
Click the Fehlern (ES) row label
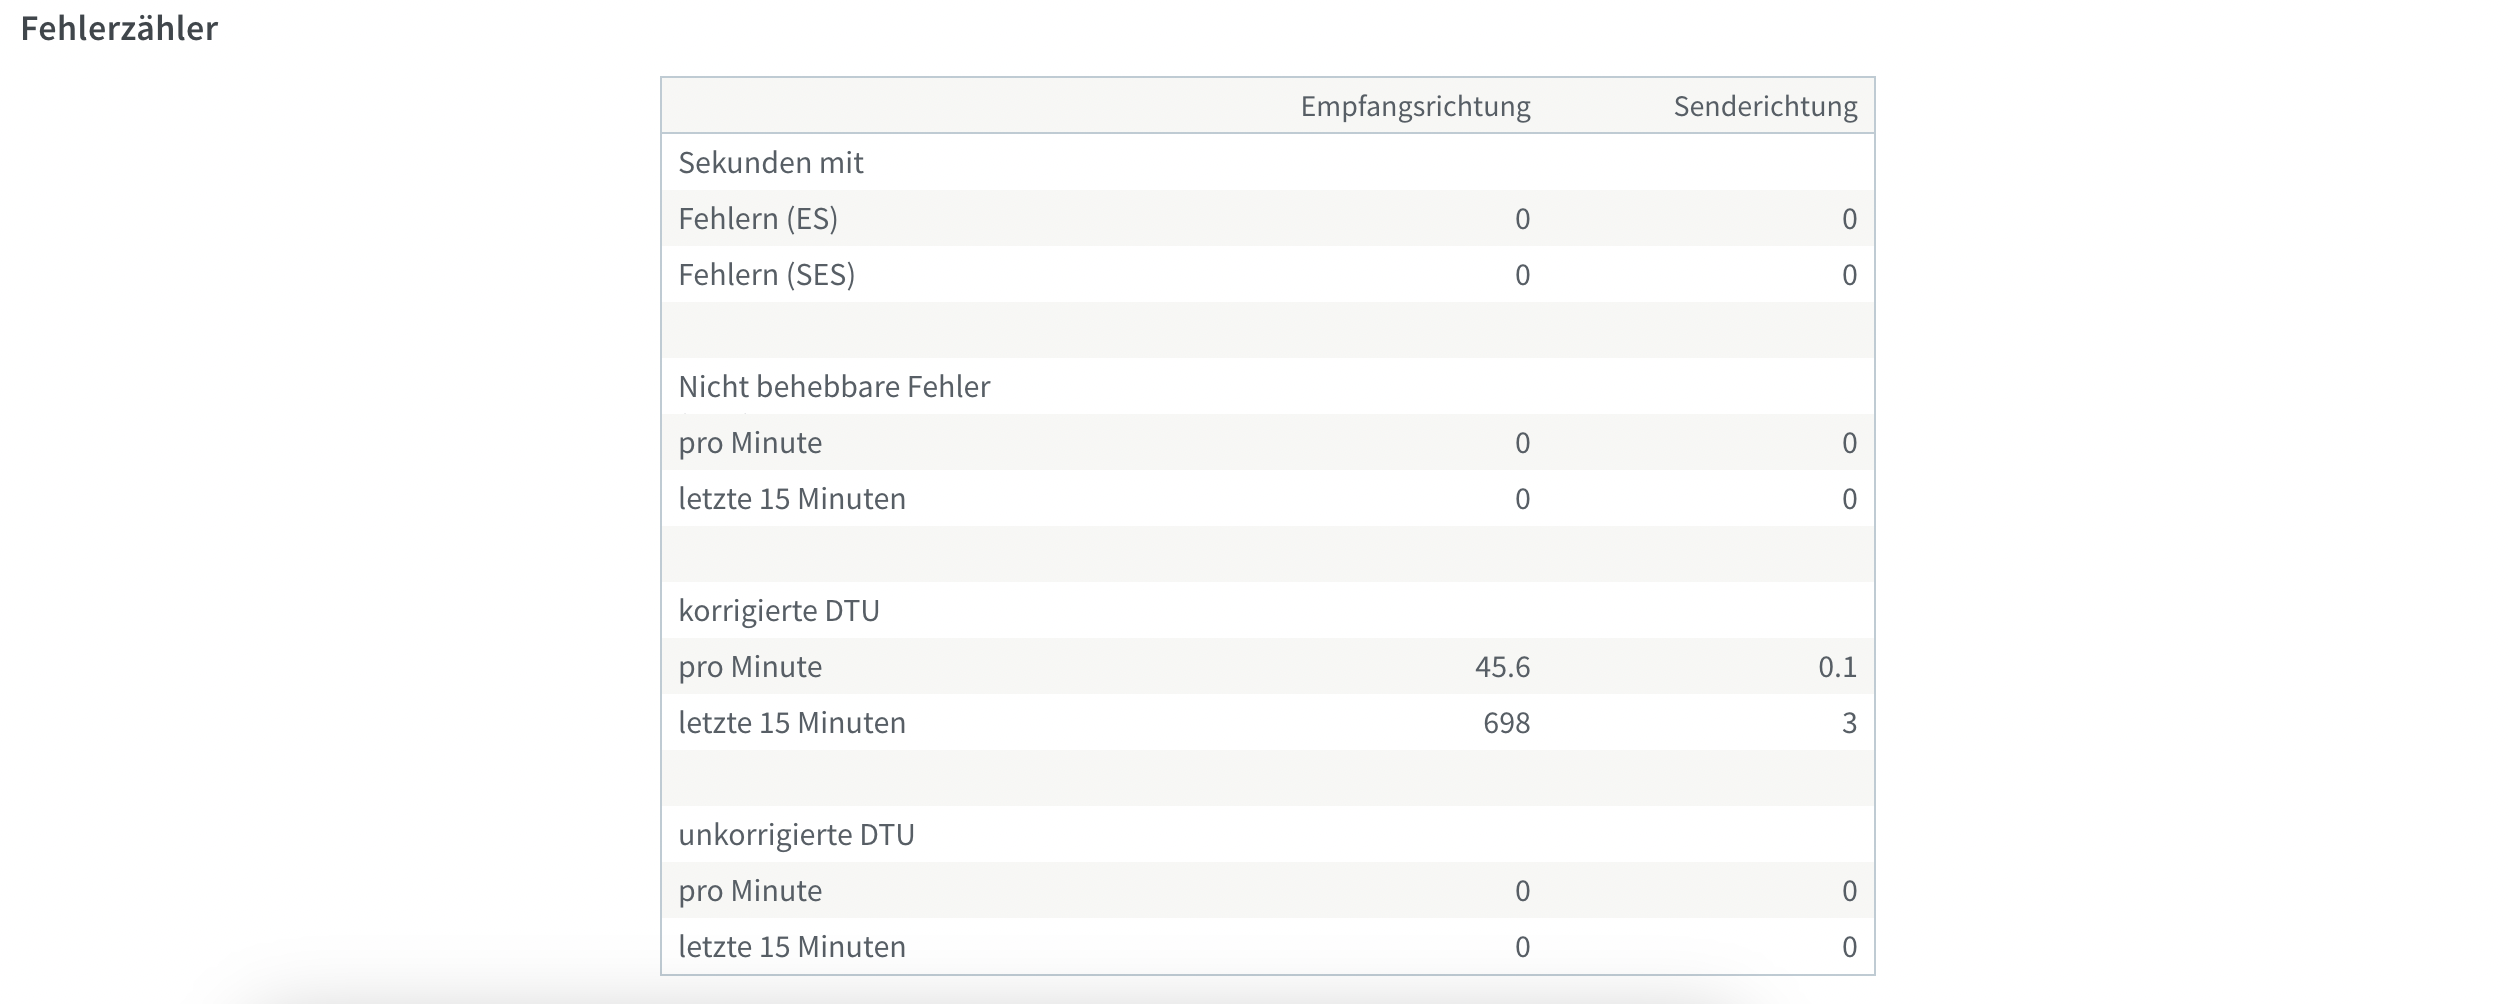pos(758,218)
